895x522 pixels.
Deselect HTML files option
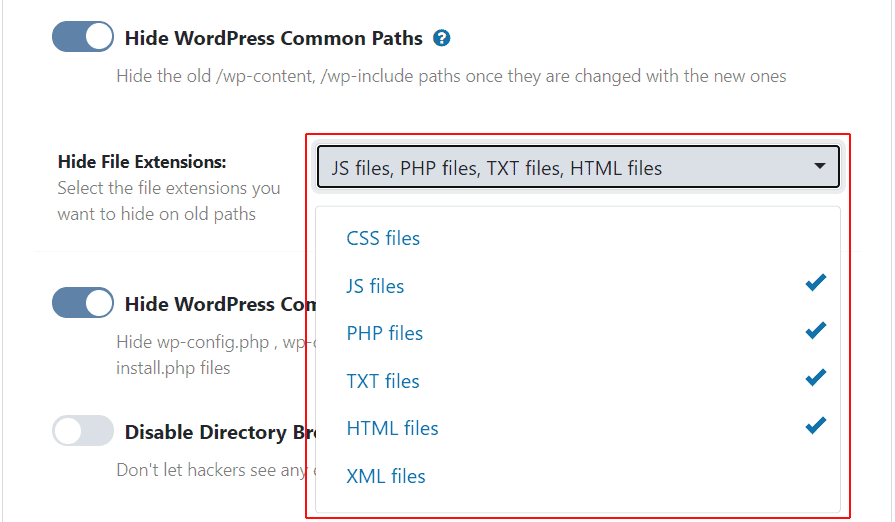392,428
